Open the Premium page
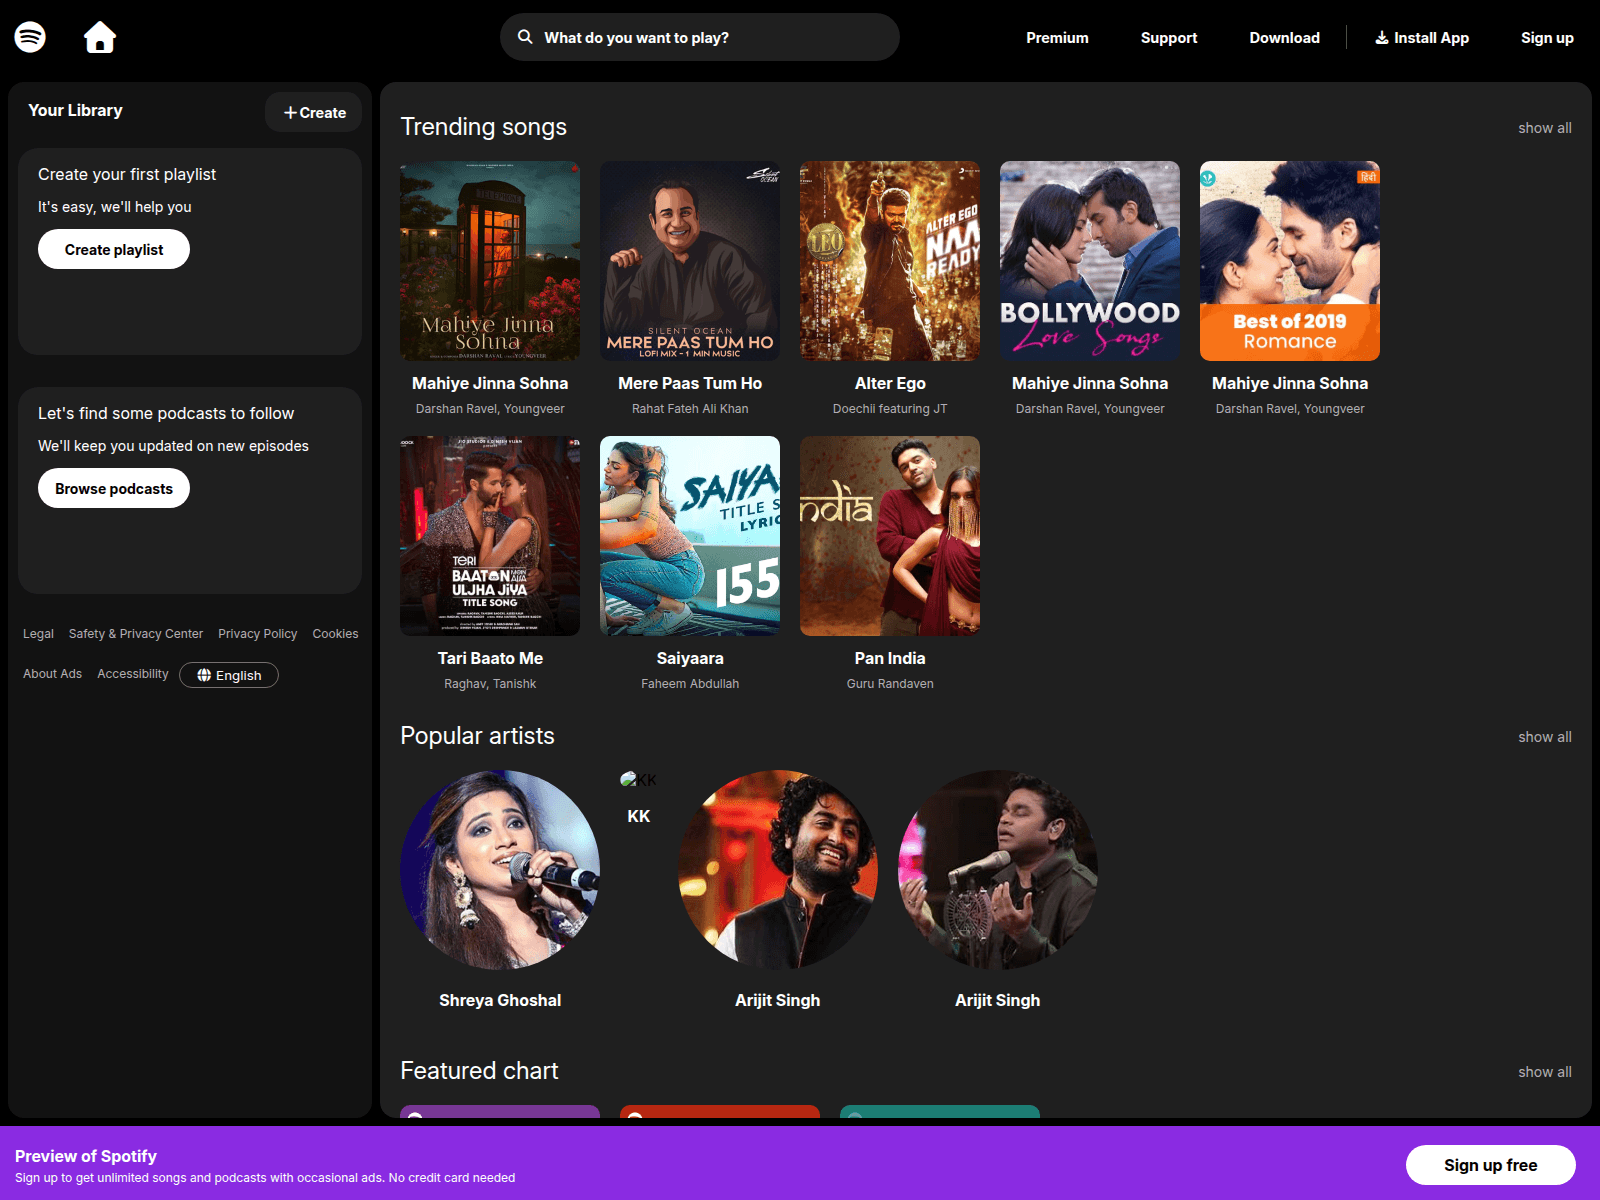This screenshot has width=1600, height=1200. 1057,38
